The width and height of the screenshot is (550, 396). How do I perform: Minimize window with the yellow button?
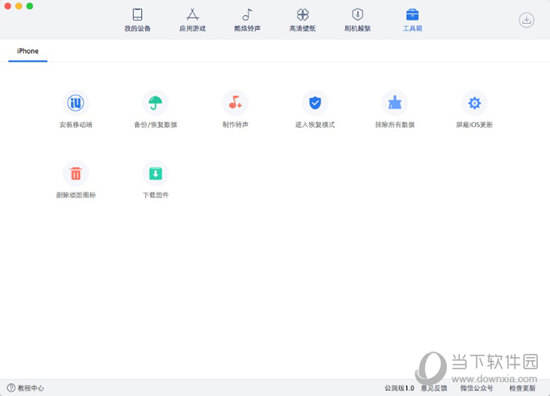(x=19, y=6)
